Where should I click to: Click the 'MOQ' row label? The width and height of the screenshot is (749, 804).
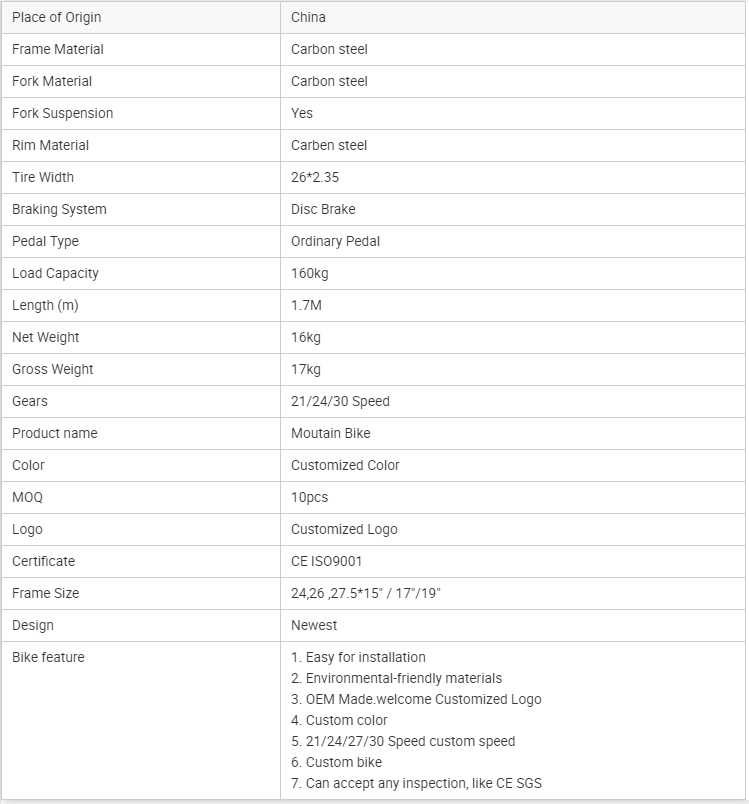(x=27, y=497)
